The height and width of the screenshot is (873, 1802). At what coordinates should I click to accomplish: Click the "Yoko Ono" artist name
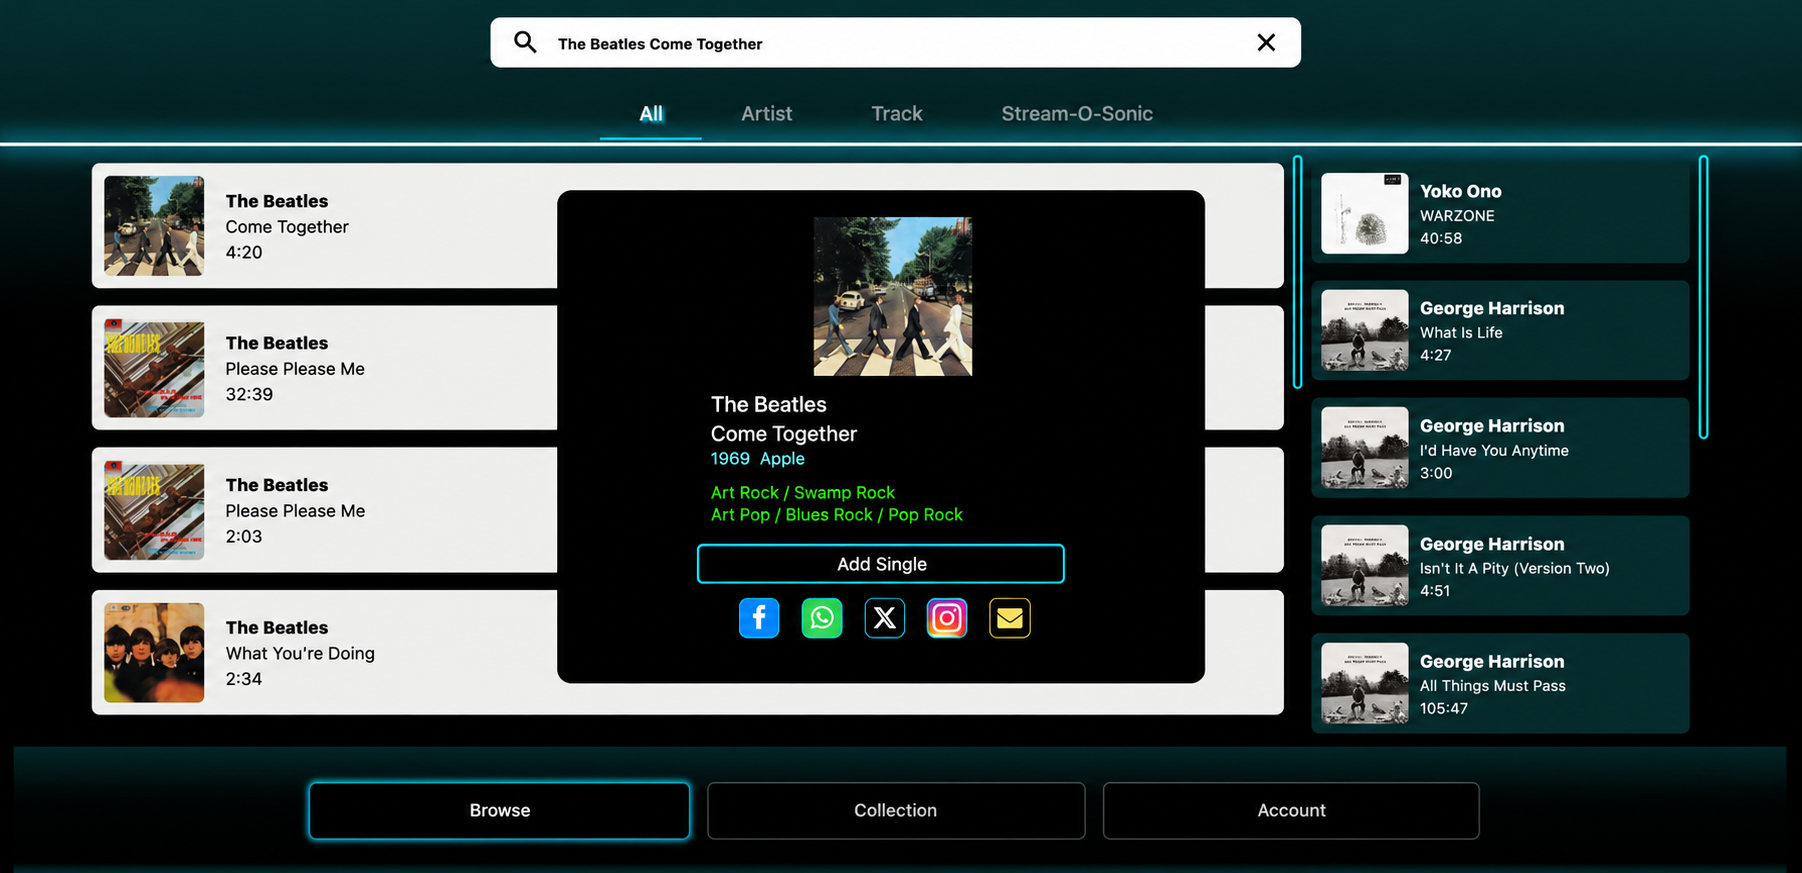(x=1461, y=191)
